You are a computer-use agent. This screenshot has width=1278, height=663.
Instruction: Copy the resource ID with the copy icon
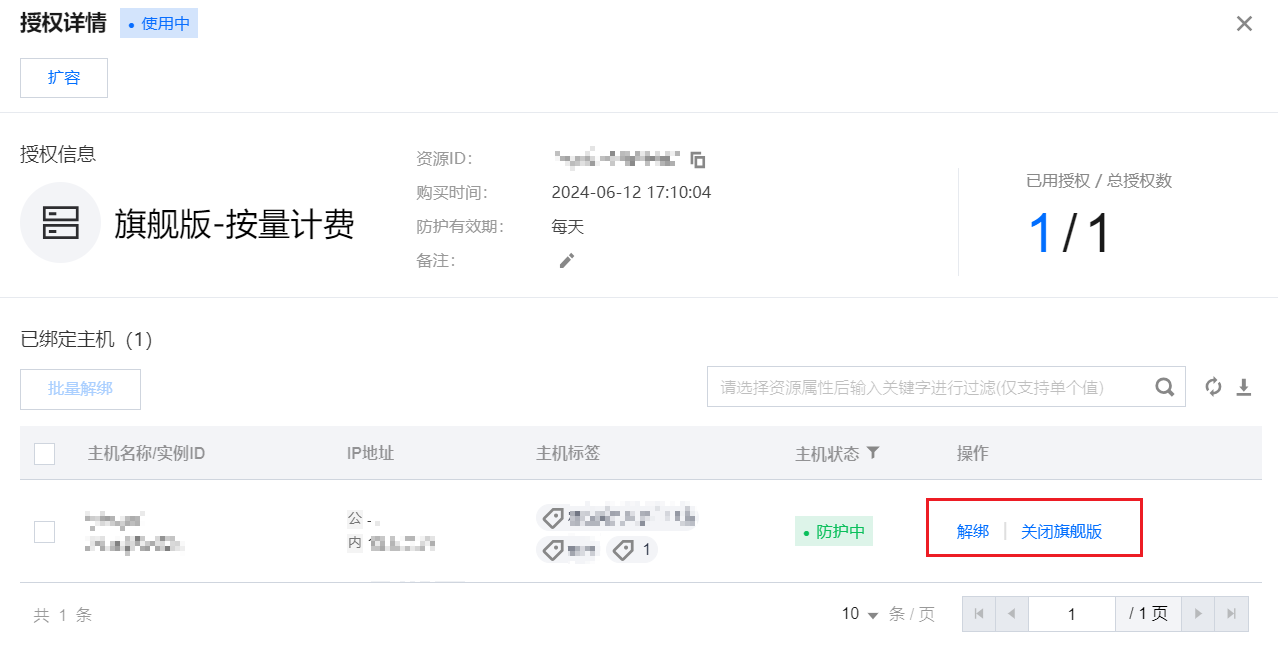(698, 159)
